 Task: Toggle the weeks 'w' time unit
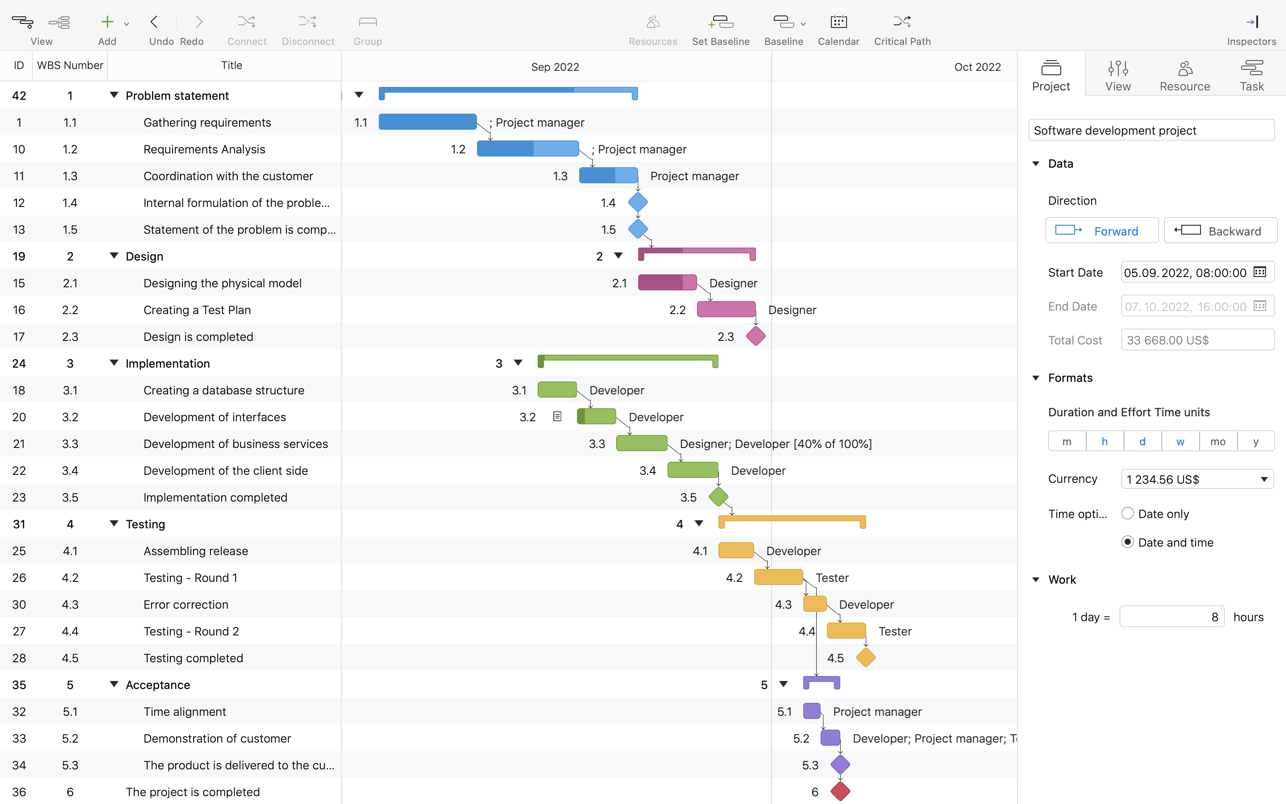1180,441
